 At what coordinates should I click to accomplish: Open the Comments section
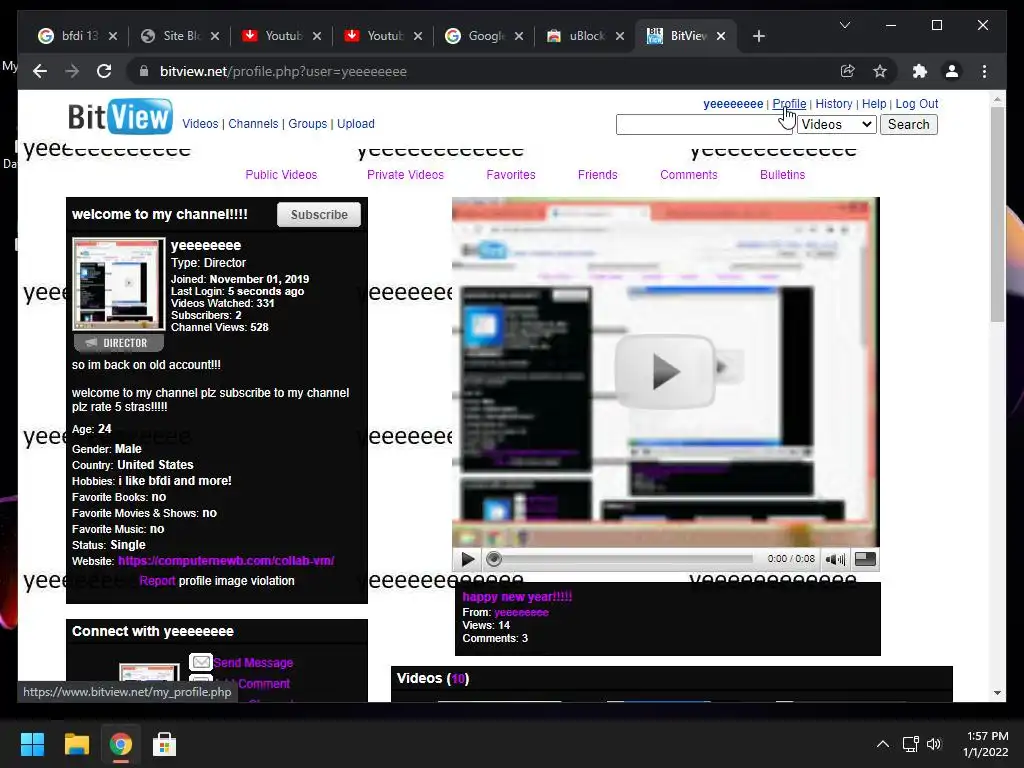[688, 174]
